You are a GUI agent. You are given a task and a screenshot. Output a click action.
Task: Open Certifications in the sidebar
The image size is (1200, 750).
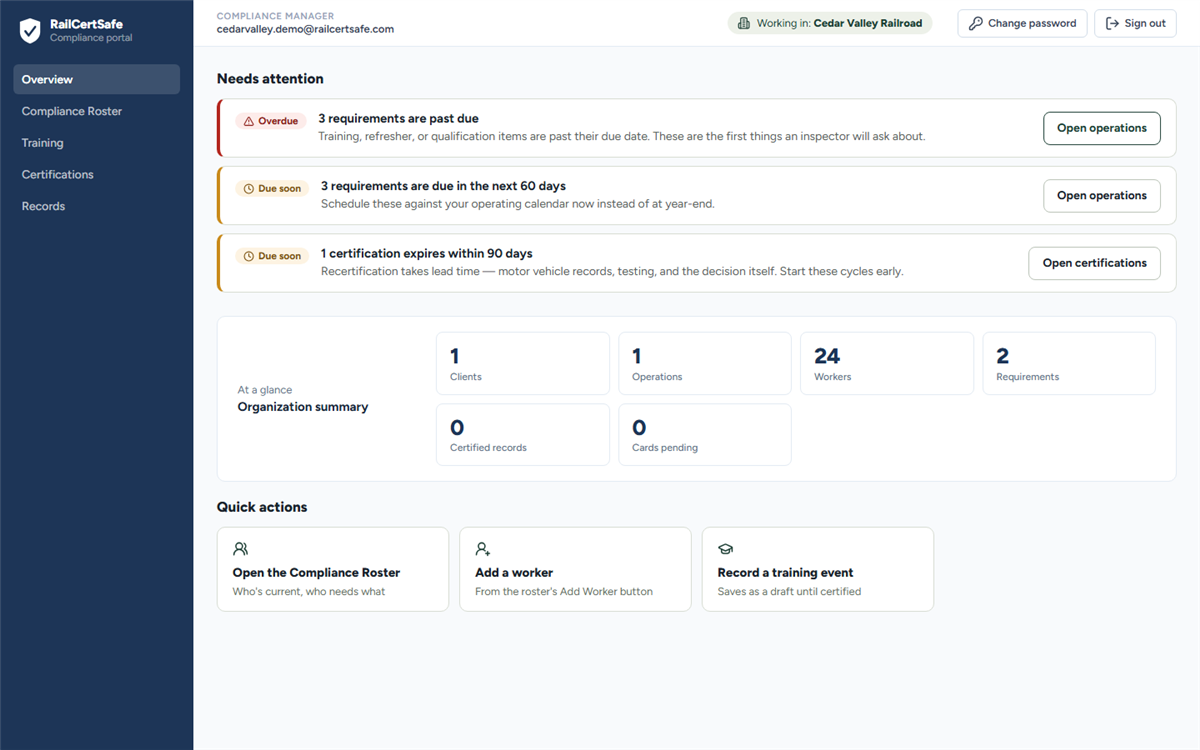(x=97, y=175)
